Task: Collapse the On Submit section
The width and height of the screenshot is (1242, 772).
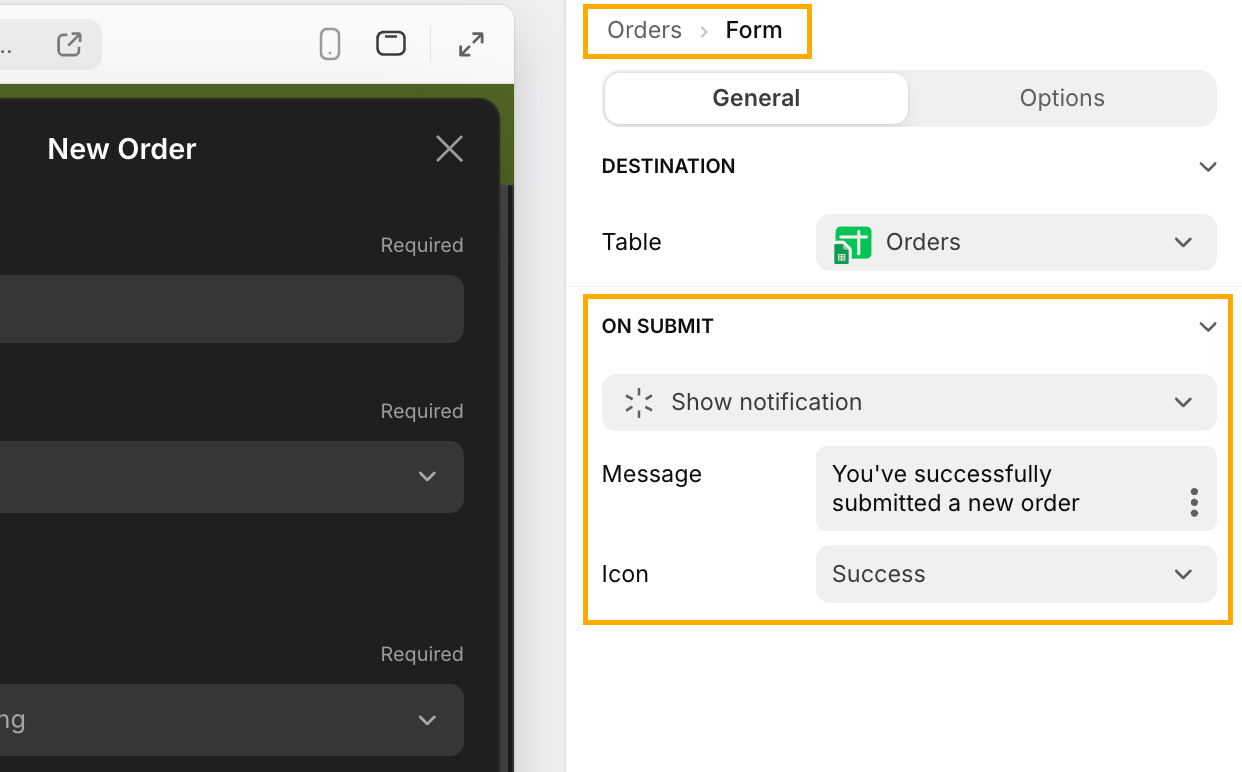Action: point(1207,326)
